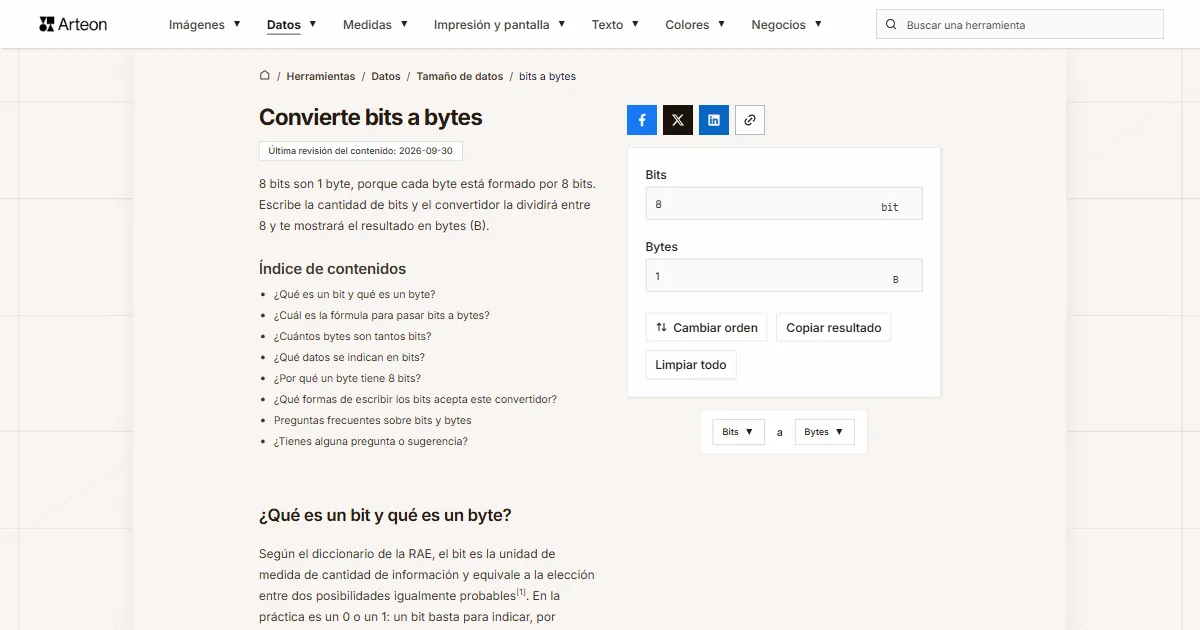Go to '¿Qué formas de escribir los bits acepta este convertidor?'
This screenshot has width=1200, height=630.
415,399
